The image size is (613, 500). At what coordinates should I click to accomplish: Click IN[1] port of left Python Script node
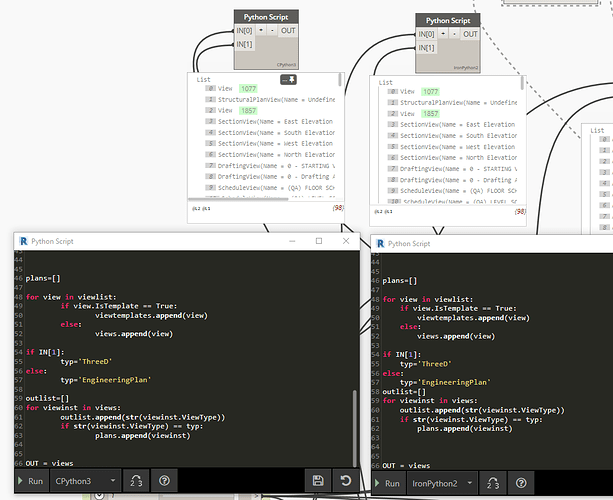244,44
